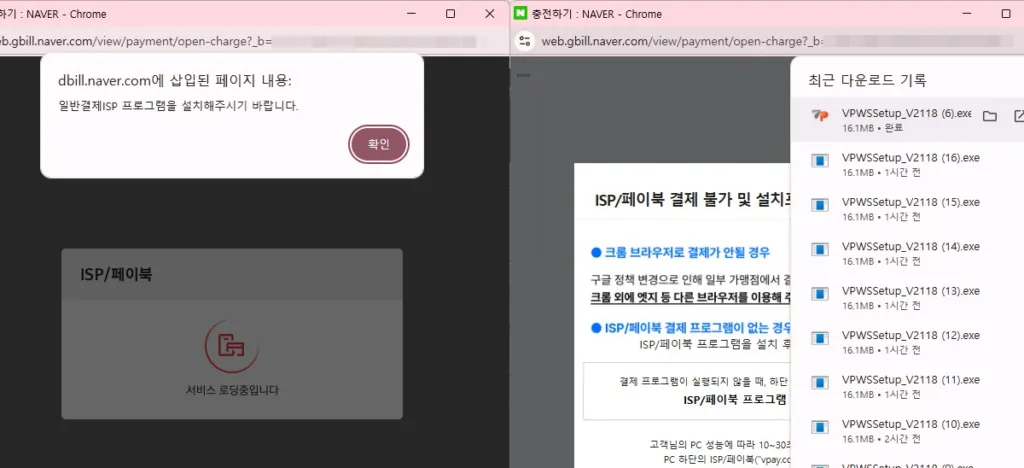Click the 일반결제ISP 프로그램 설치 alert message
This screenshot has height=468, width=1024.
(178, 106)
